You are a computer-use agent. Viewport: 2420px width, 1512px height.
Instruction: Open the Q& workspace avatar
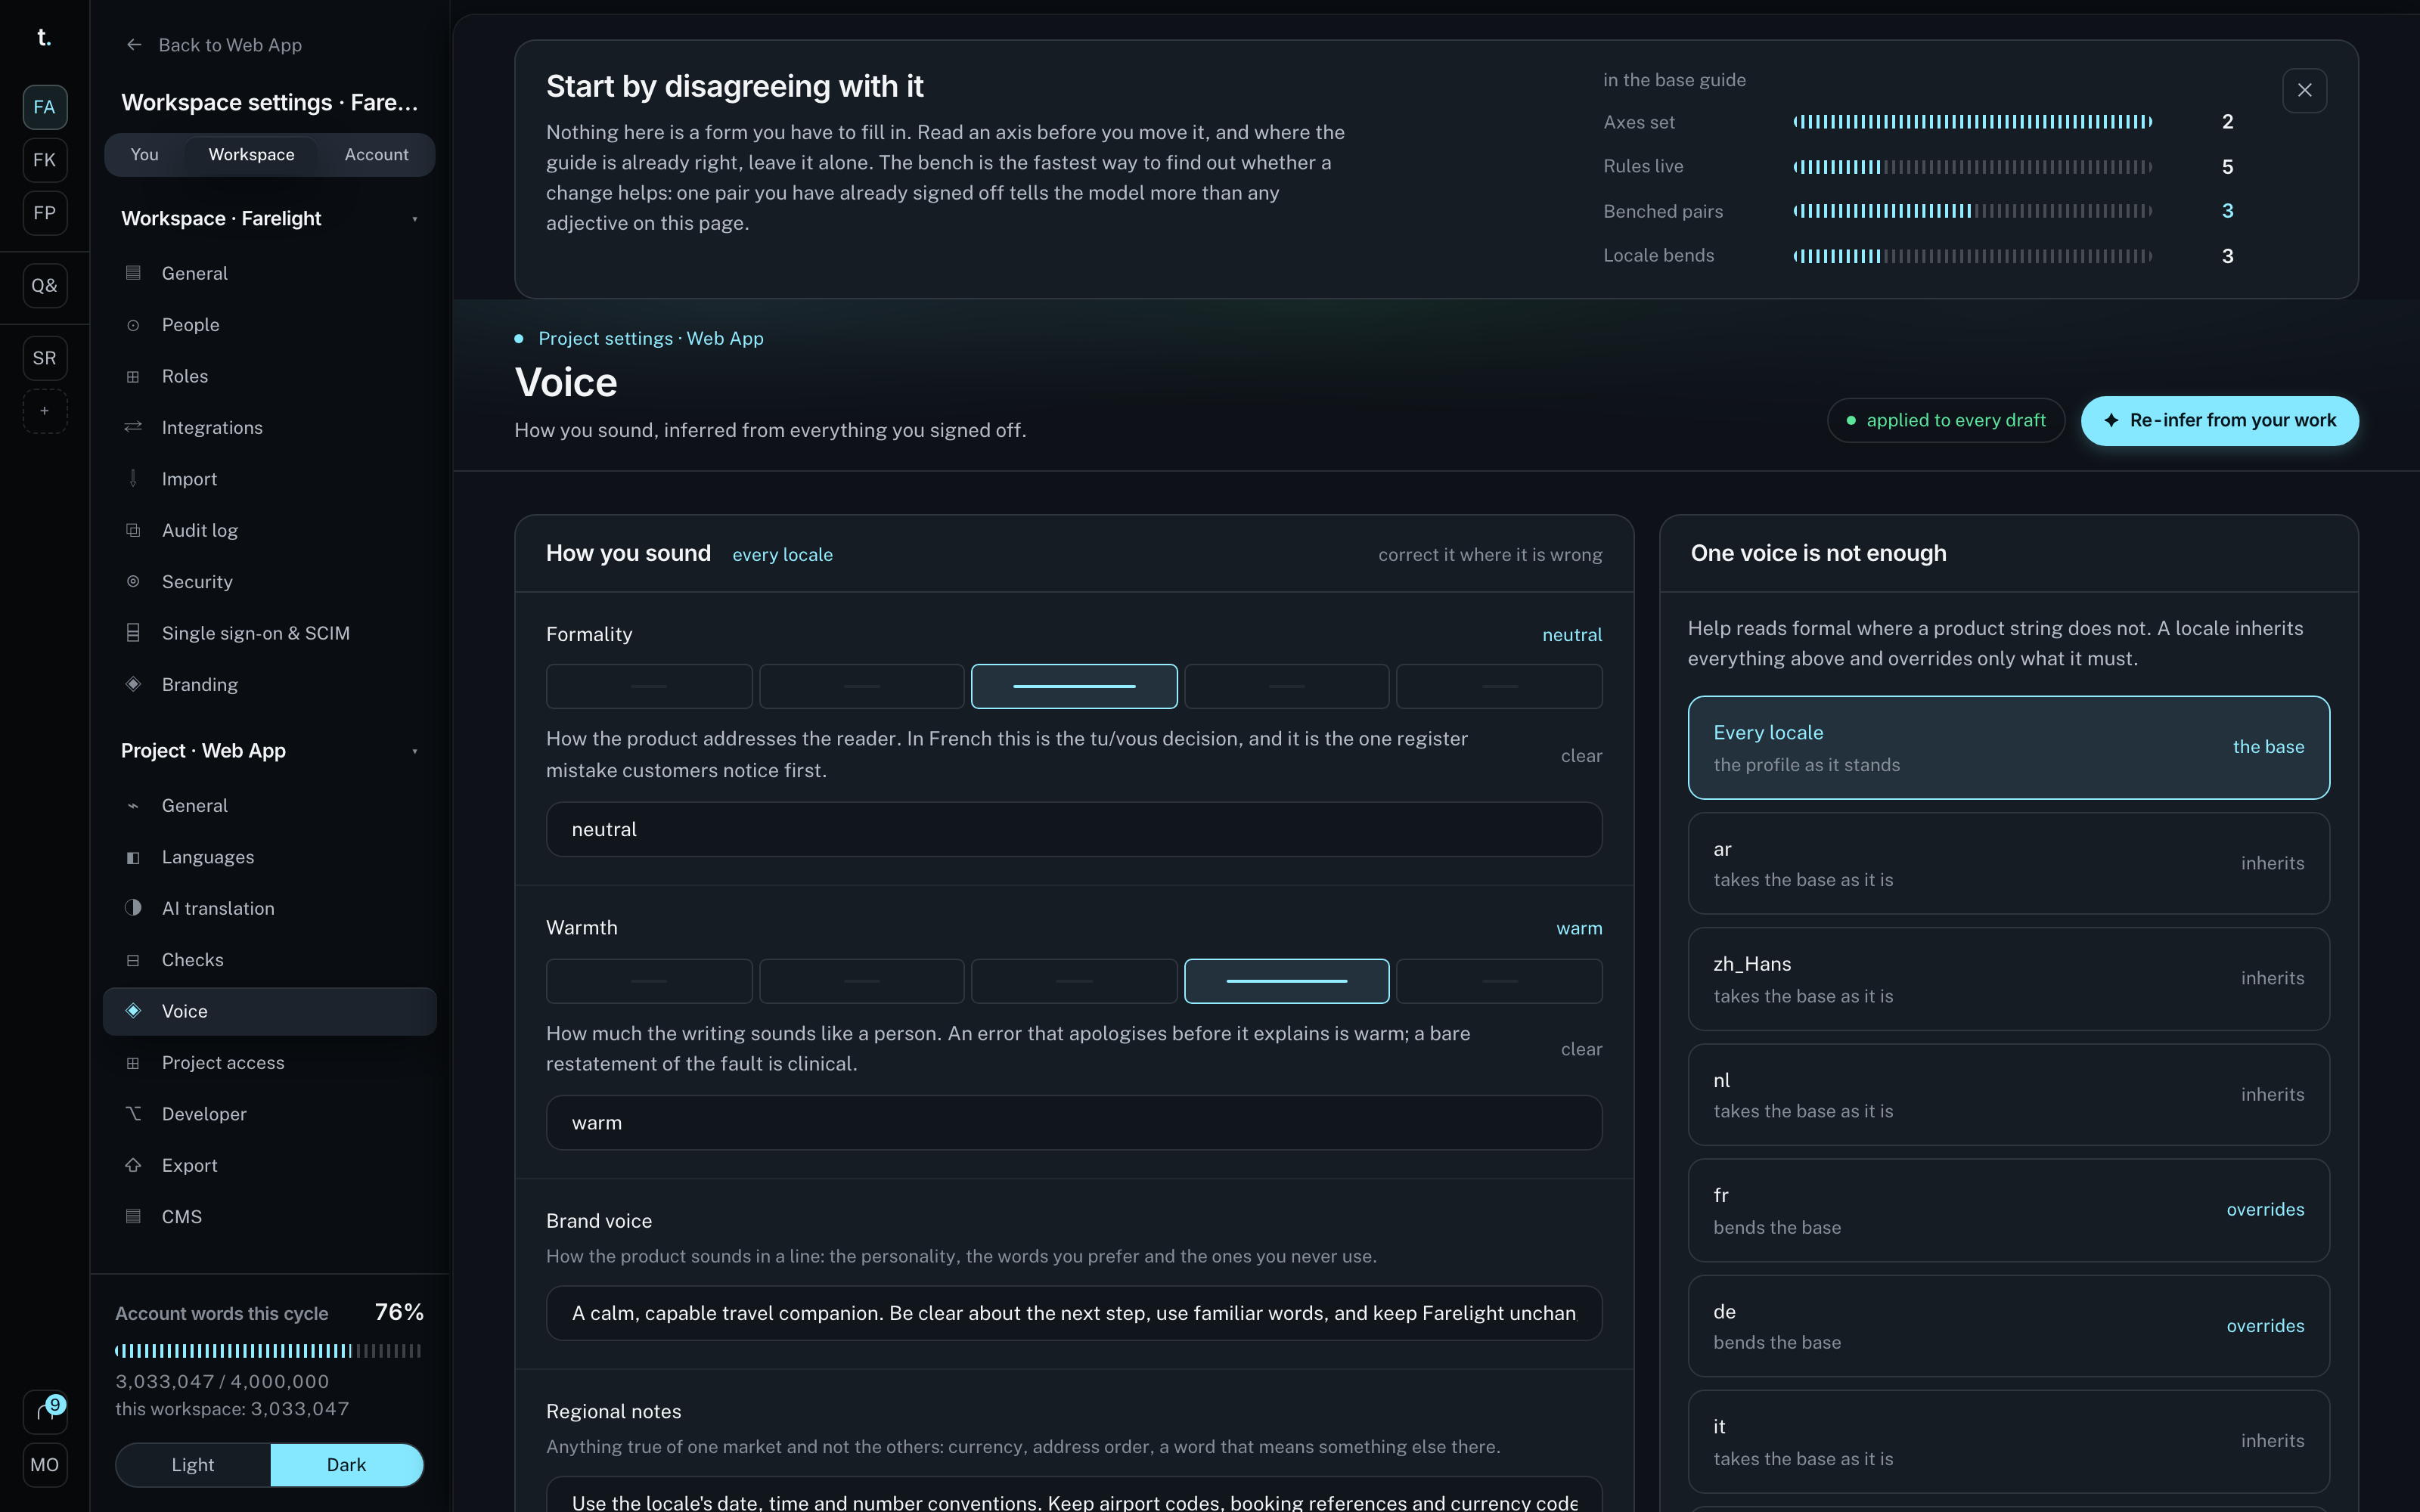(x=44, y=286)
